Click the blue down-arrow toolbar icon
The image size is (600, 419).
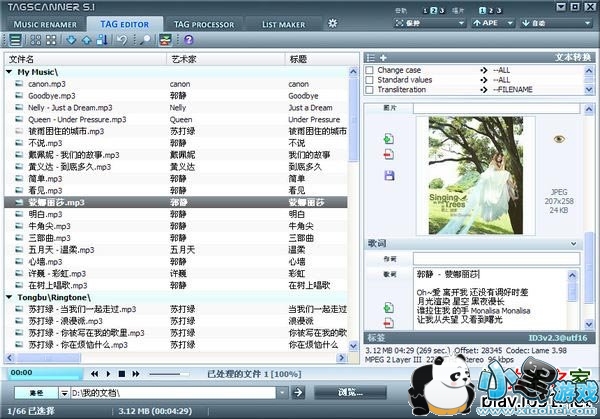[71, 40]
